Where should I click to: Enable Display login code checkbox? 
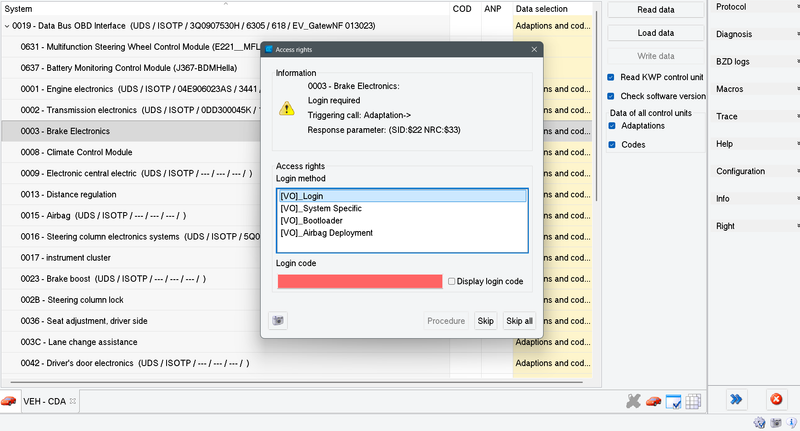[452, 282]
